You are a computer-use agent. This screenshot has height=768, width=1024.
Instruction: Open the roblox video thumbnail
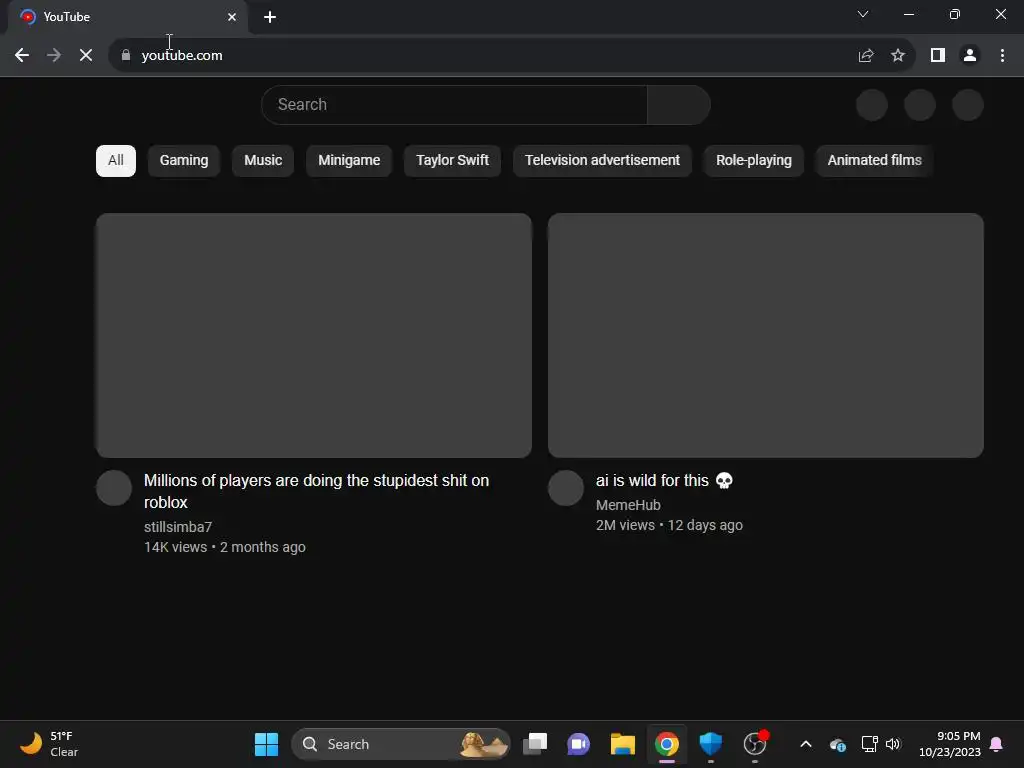click(314, 335)
